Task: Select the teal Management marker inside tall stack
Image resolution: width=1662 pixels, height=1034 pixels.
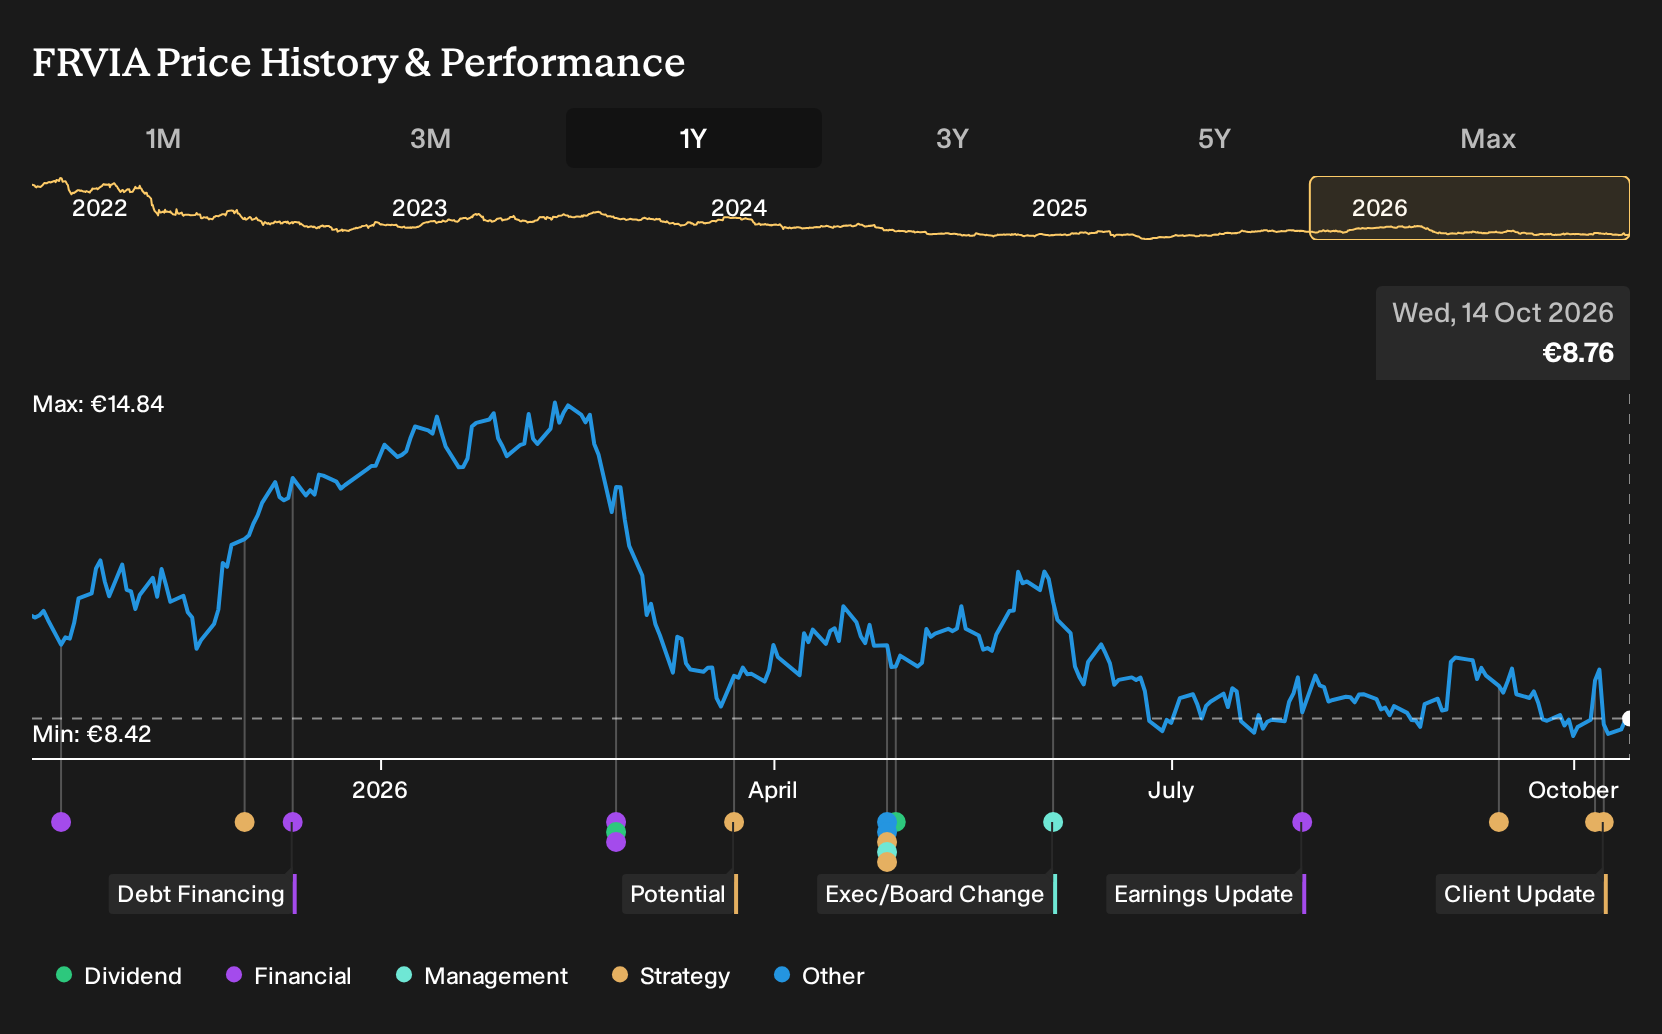Action: tap(887, 852)
